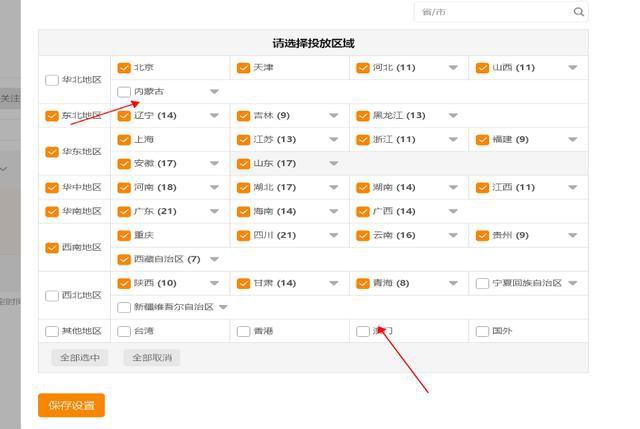Expand the 西藏自治区 (7) dropdown arrow
Image resolution: width=640 pixels, height=429 pixels.
pos(214,260)
